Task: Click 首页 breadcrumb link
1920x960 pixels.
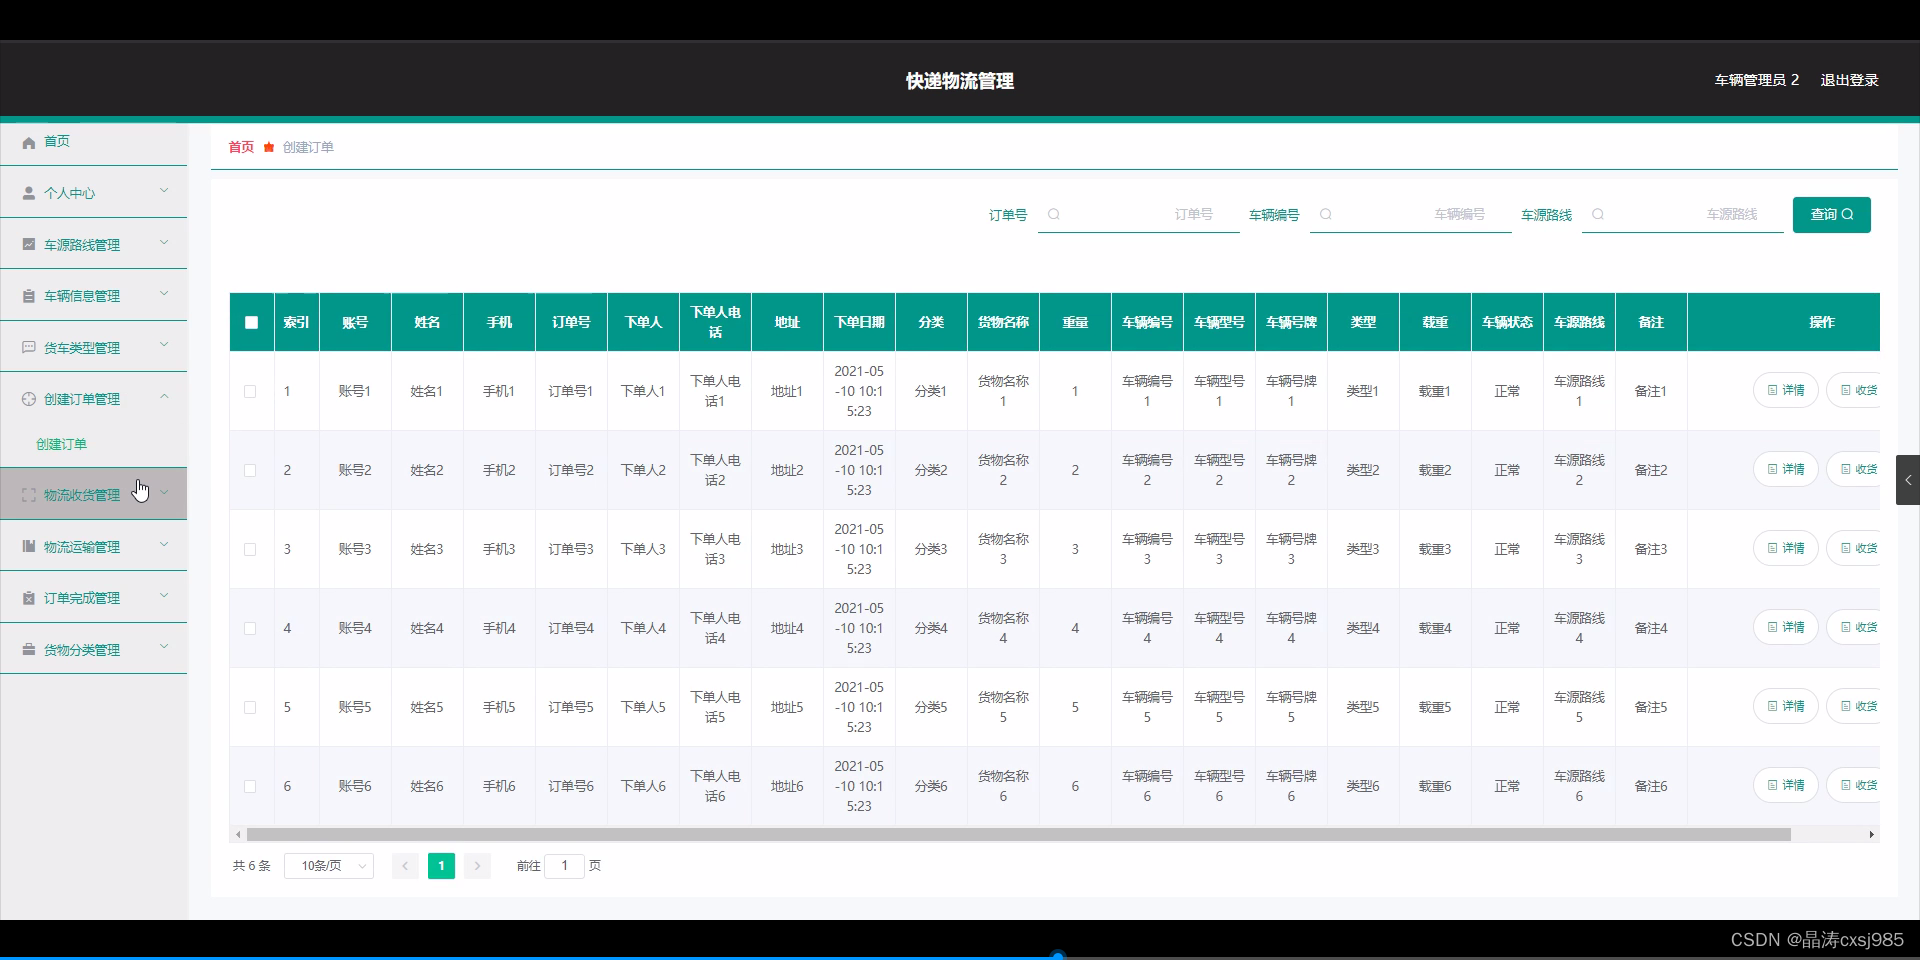Action: tap(241, 147)
